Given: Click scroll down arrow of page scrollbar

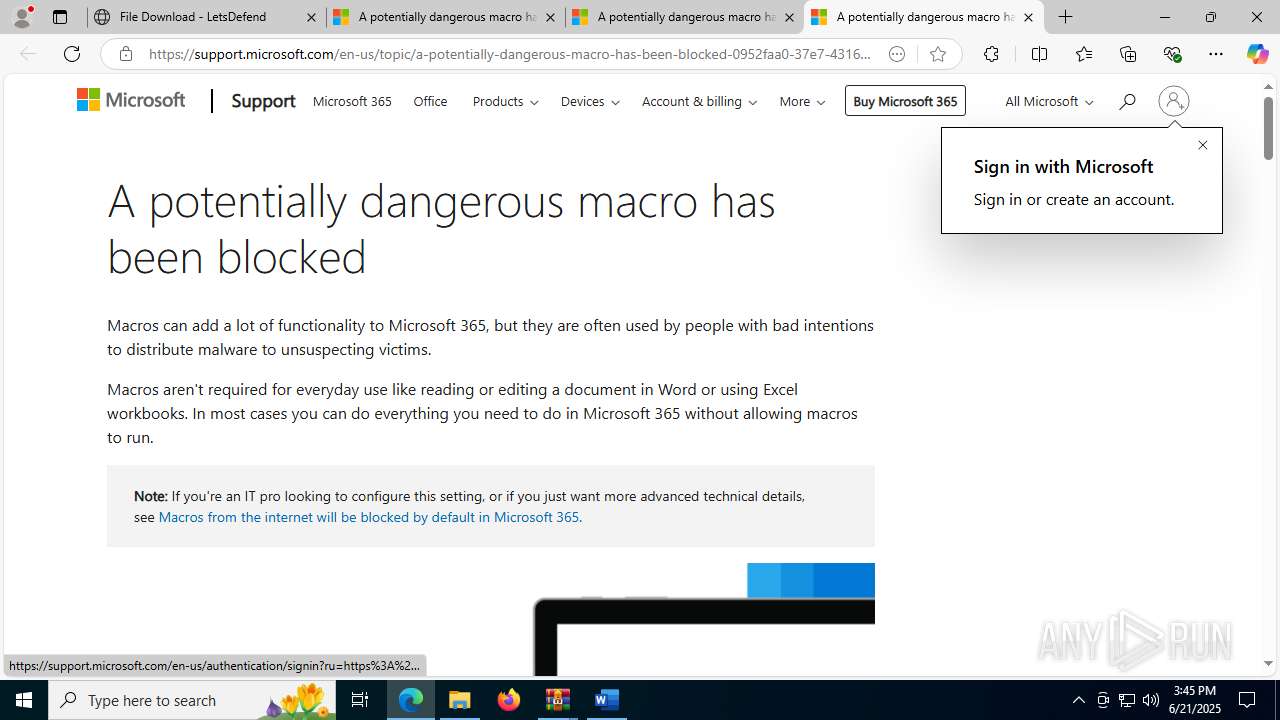Looking at the screenshot, I should 1268,664.
